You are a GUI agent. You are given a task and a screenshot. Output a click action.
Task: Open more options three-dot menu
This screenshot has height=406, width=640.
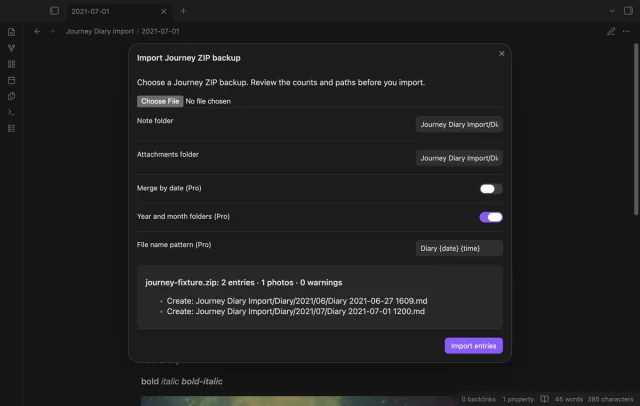coord(626,31)
